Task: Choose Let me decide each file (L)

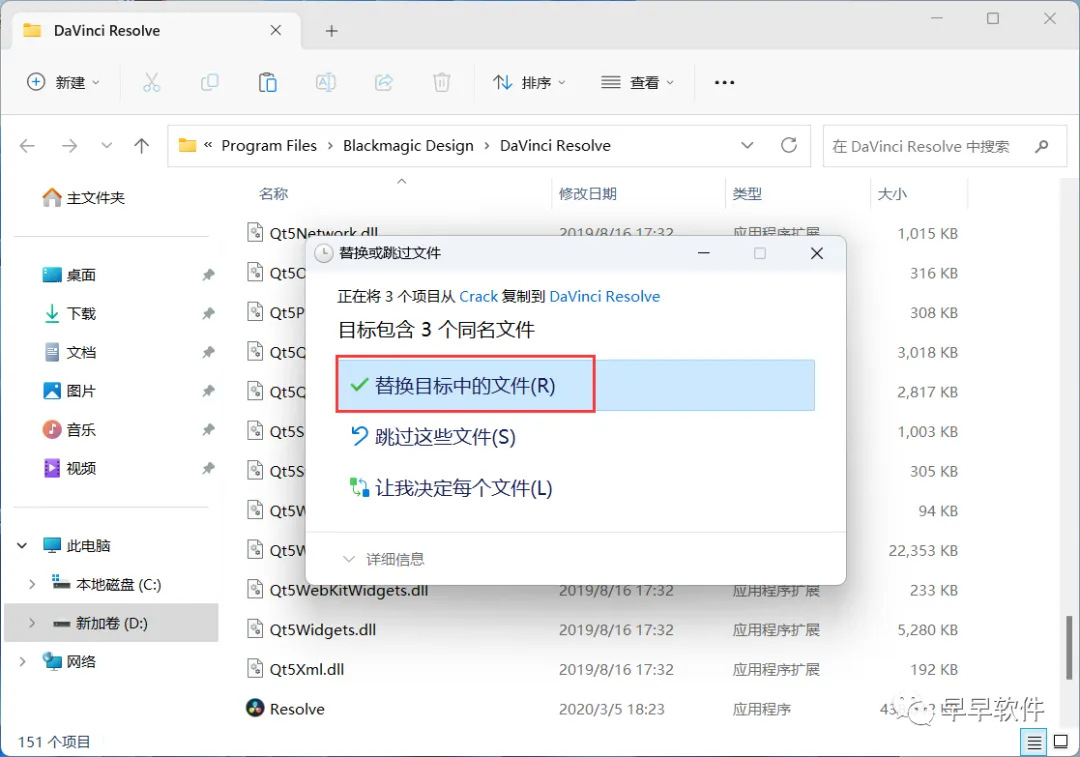Action: tap(451, 488)
